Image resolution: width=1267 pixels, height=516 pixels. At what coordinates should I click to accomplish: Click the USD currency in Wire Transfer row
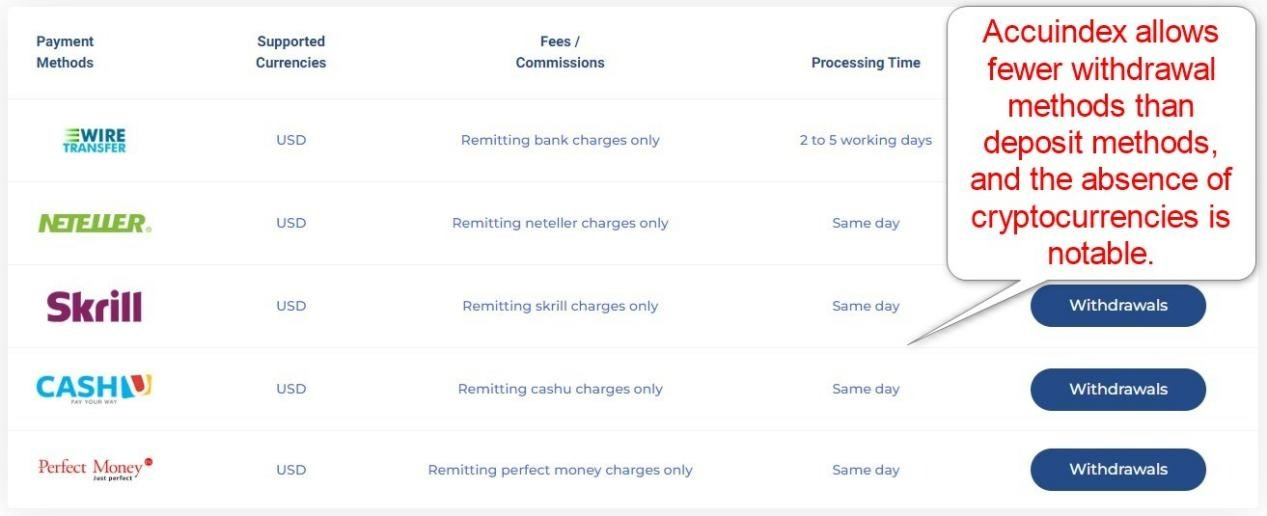click(x=291, y=140)
